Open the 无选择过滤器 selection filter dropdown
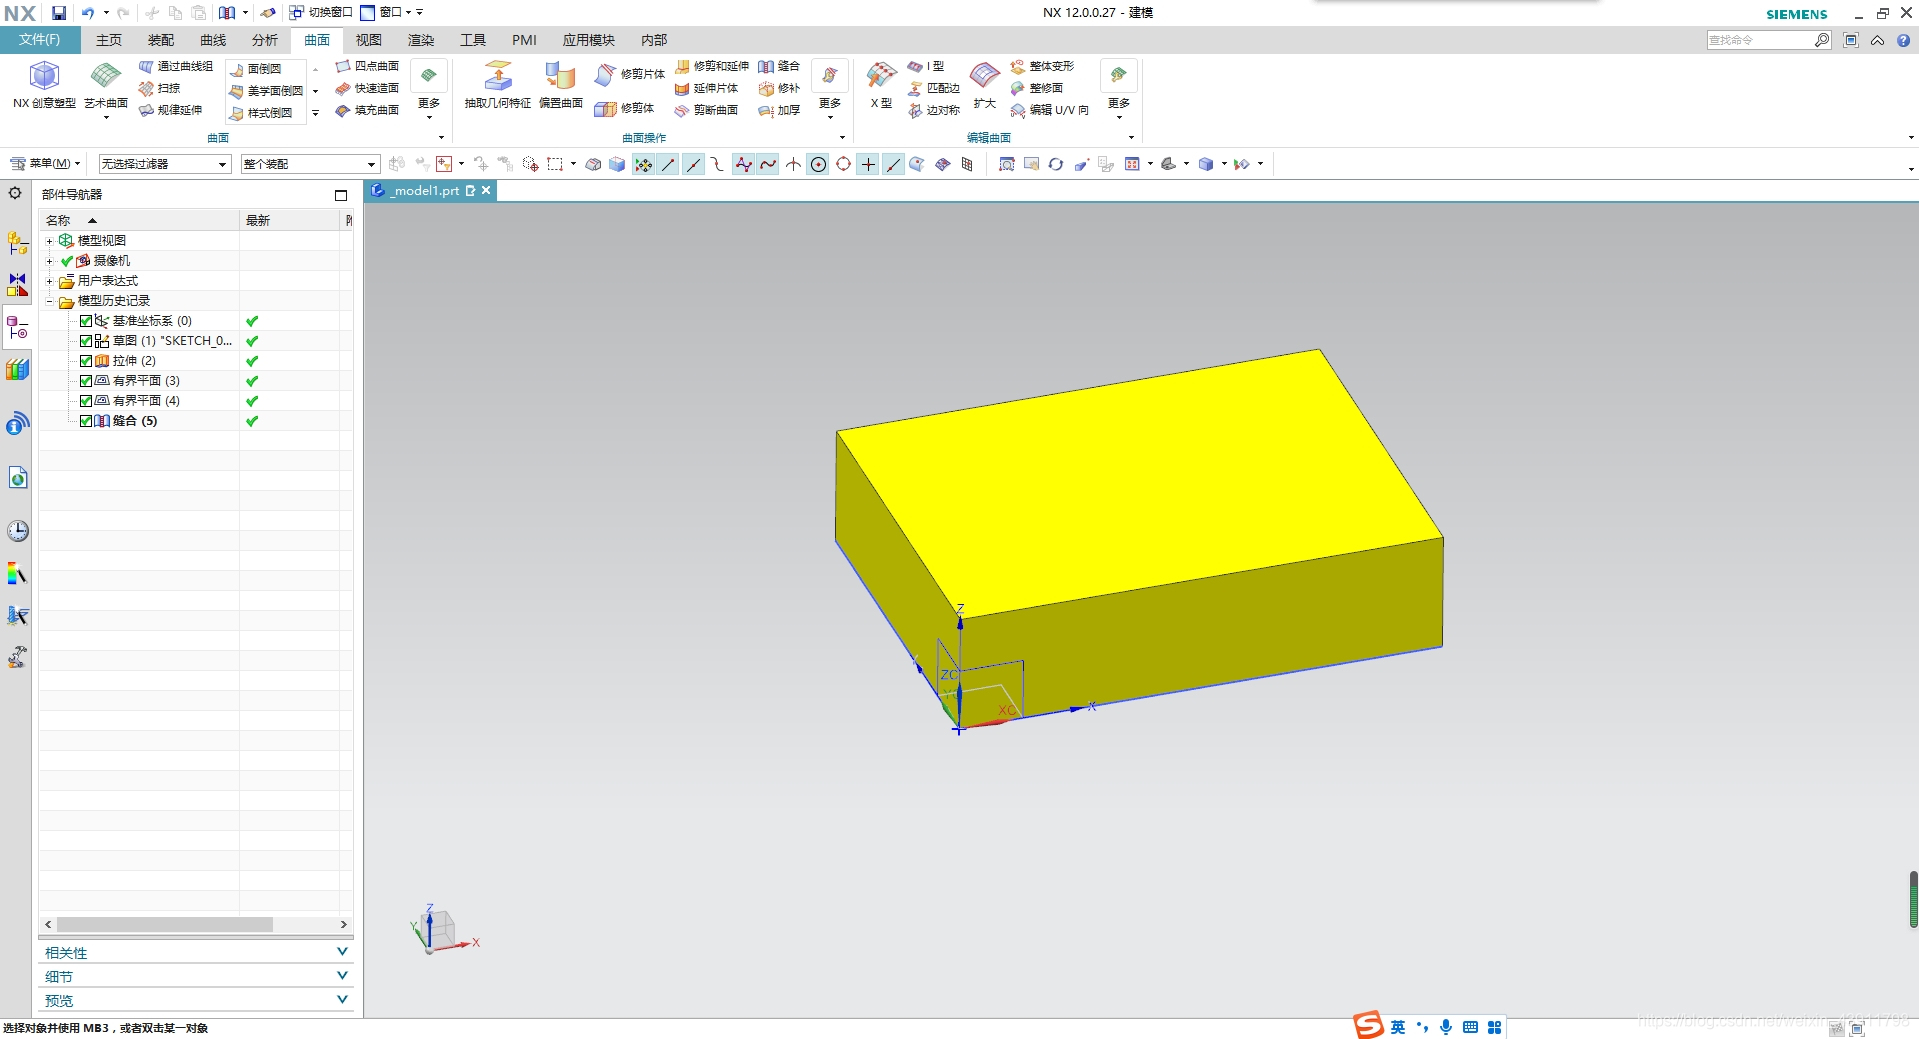1919x1039 pixels. coord(165,164)
